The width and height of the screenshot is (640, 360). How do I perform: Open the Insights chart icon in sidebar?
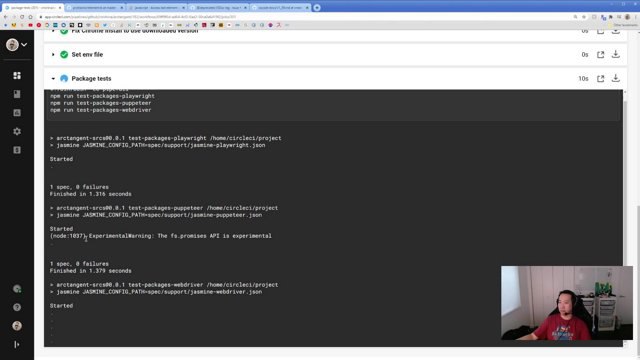tap(17, 113)
